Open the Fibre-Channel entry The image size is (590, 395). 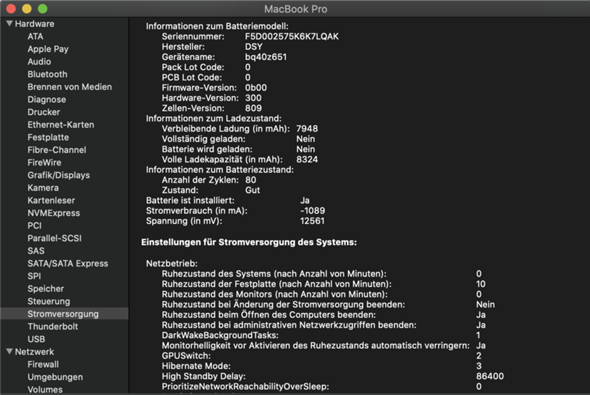point(57,150)
